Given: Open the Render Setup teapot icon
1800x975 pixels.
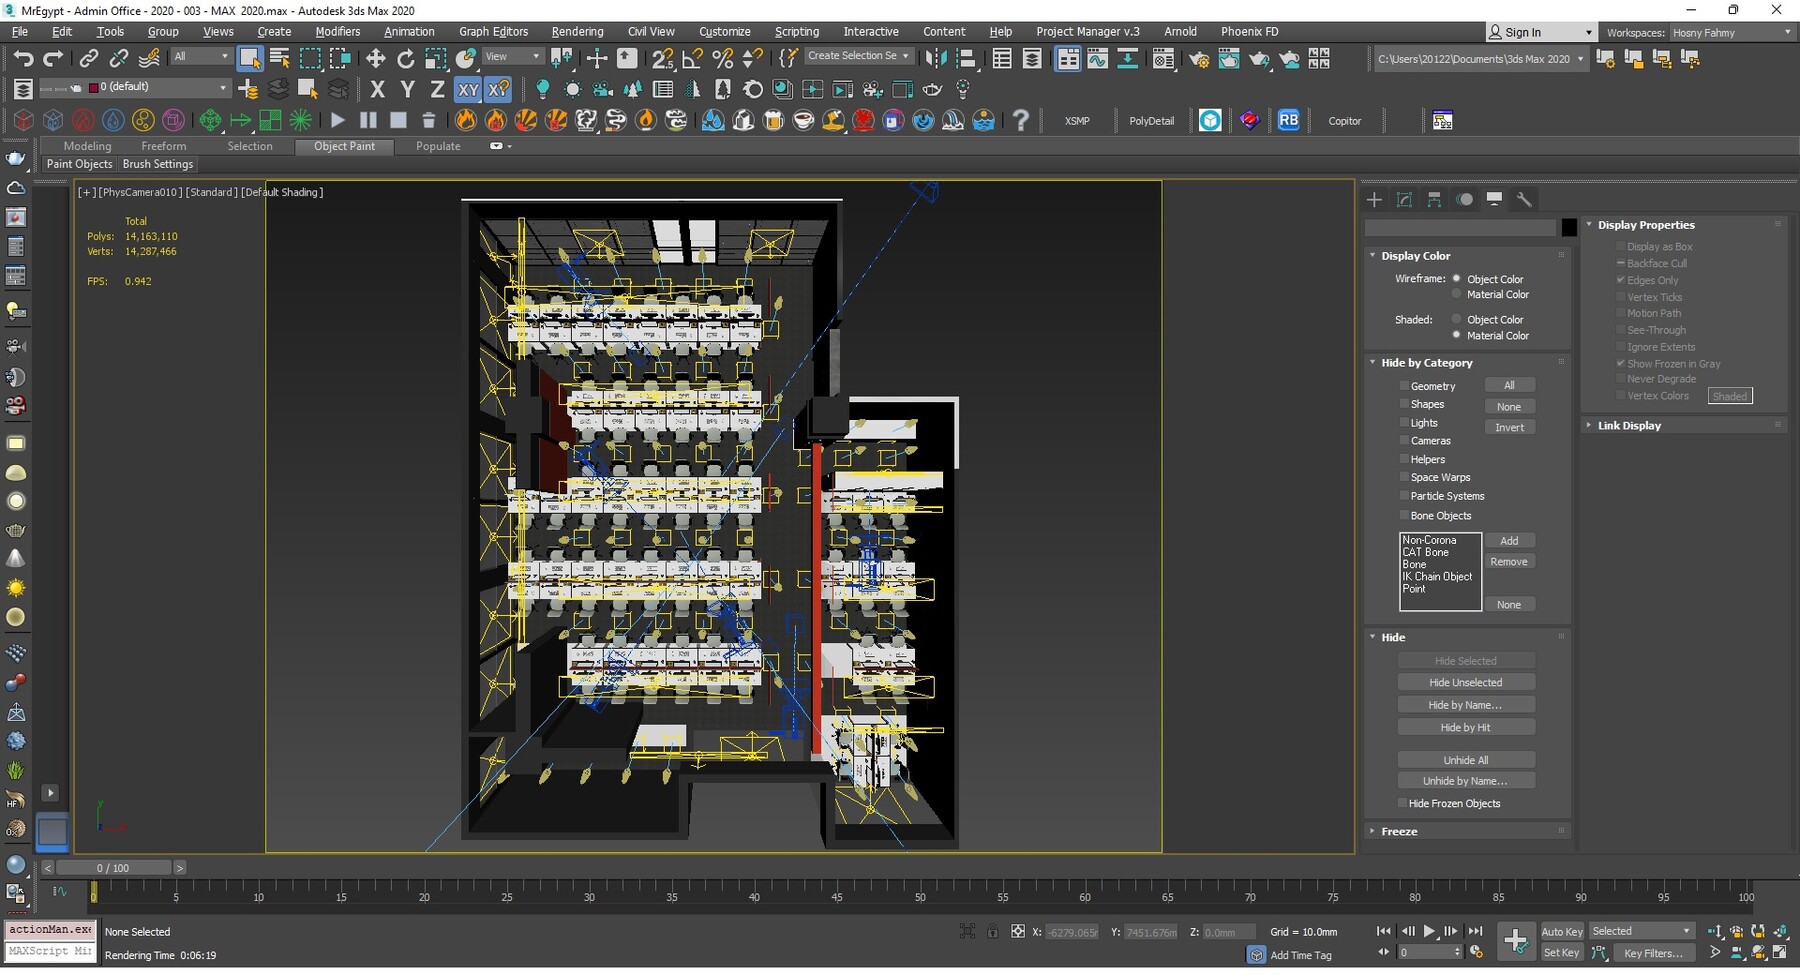Looking at the screenshot, I should tap(1199, 59).
